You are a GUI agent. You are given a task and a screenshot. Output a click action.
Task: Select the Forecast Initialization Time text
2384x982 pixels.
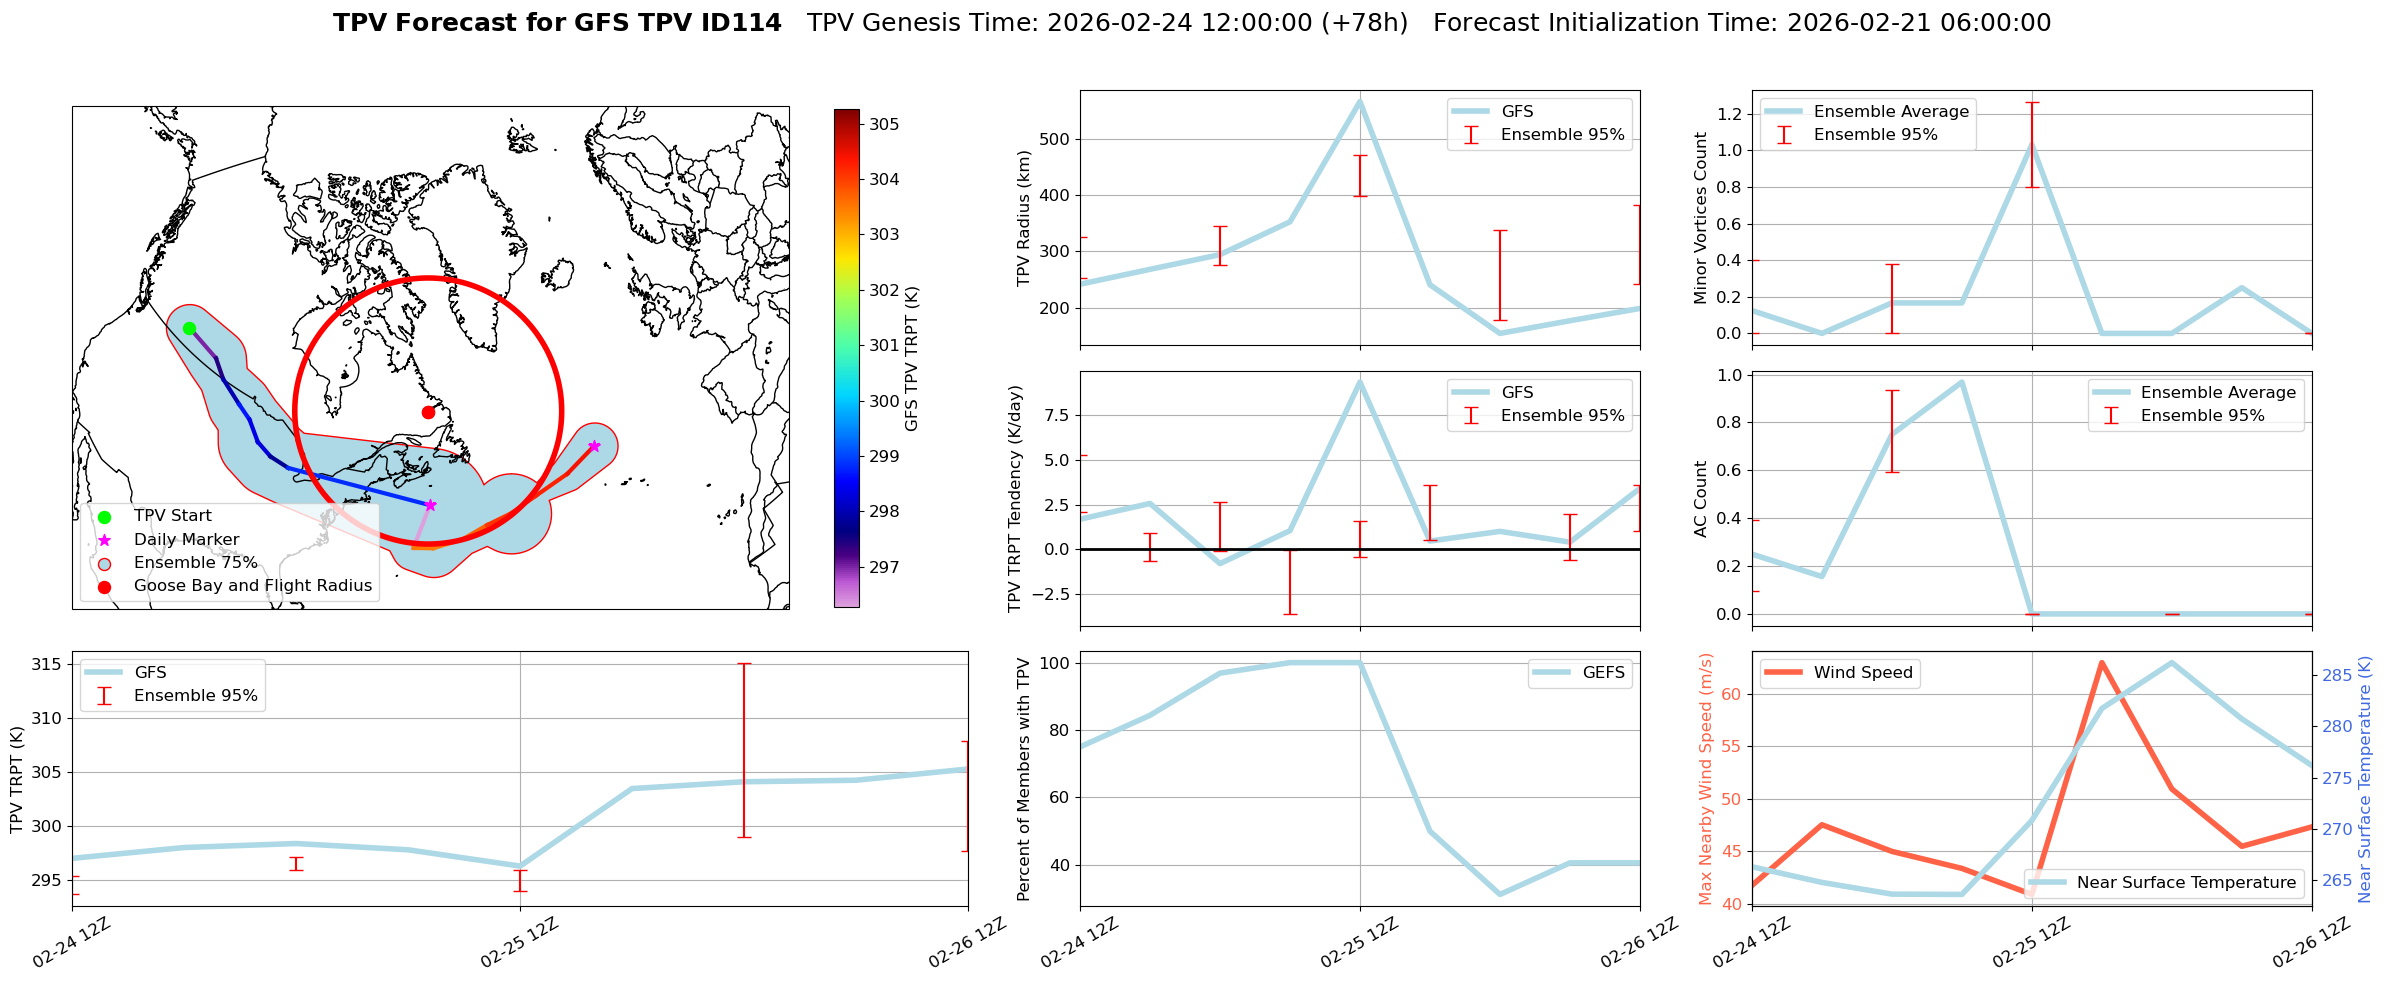(1741, 23)
